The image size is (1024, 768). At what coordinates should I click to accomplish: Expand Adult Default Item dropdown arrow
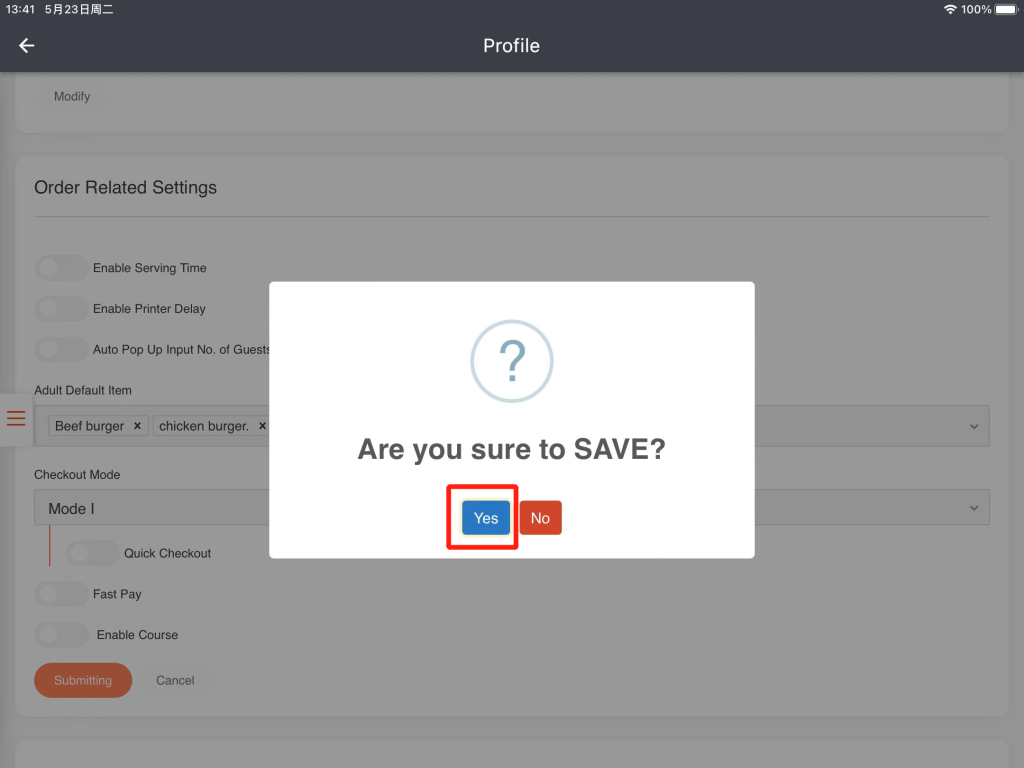[x=974, y=427]
